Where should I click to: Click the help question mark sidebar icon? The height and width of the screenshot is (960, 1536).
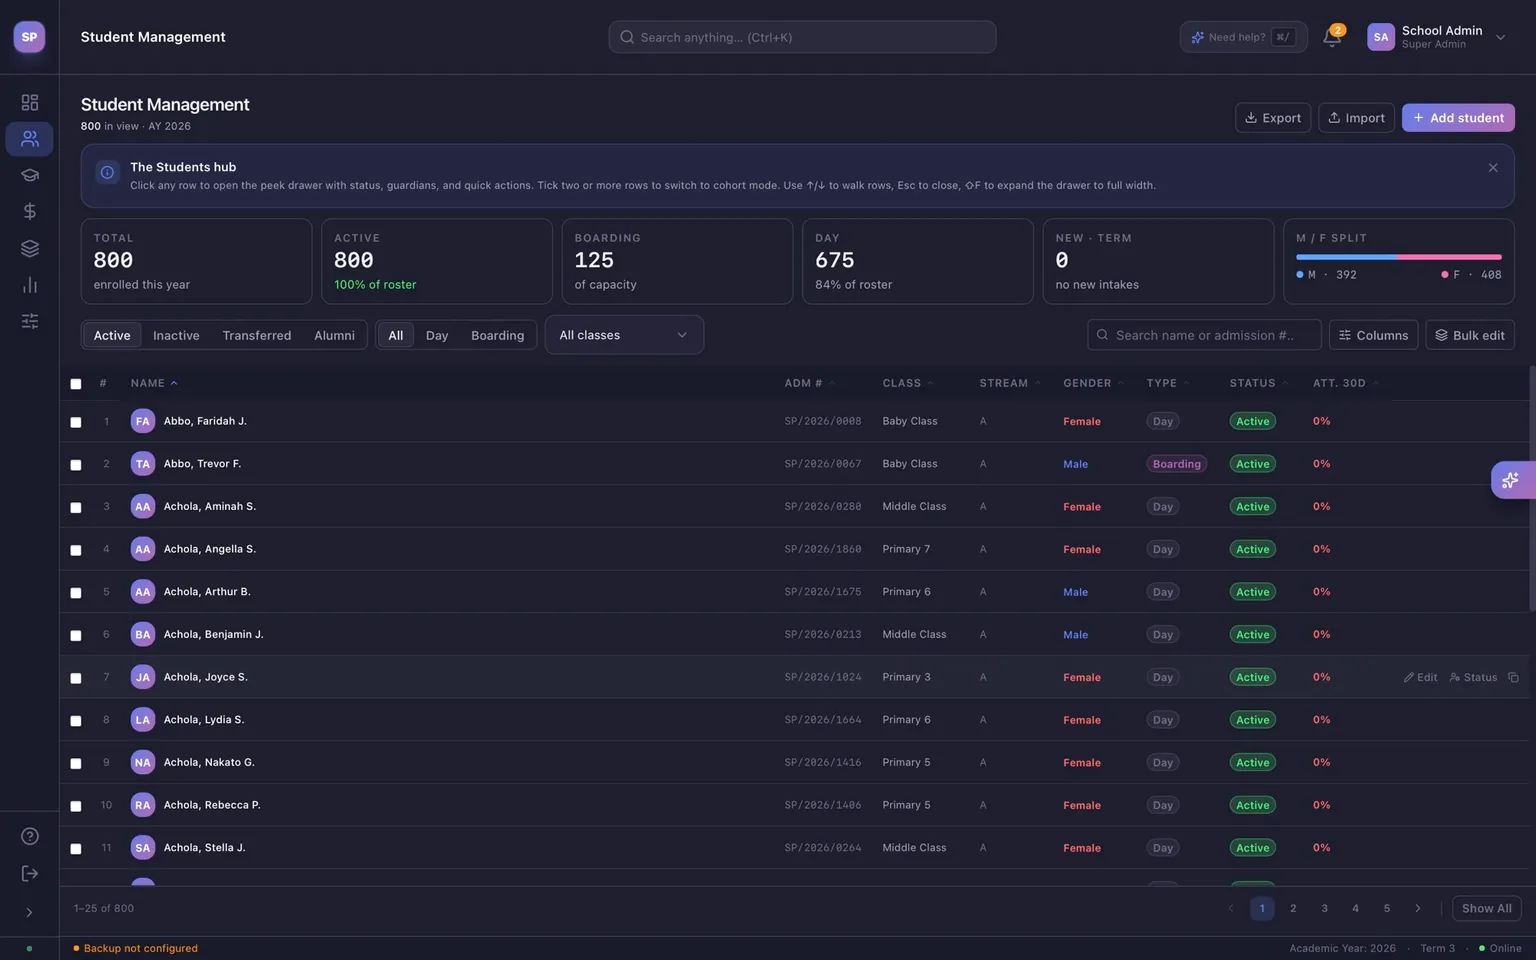click(x=30, y=836)
